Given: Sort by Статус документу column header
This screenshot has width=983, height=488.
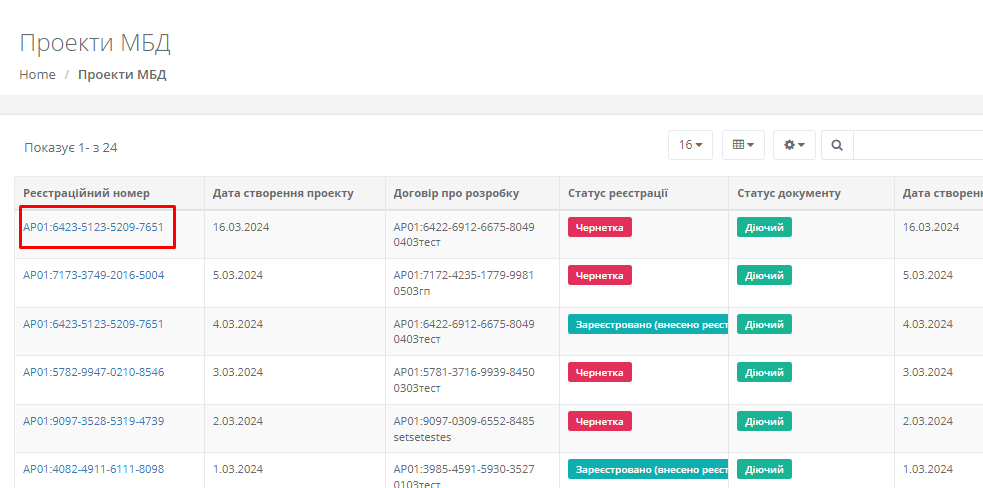Looking at the screenshot, I should tap(788, 193).
